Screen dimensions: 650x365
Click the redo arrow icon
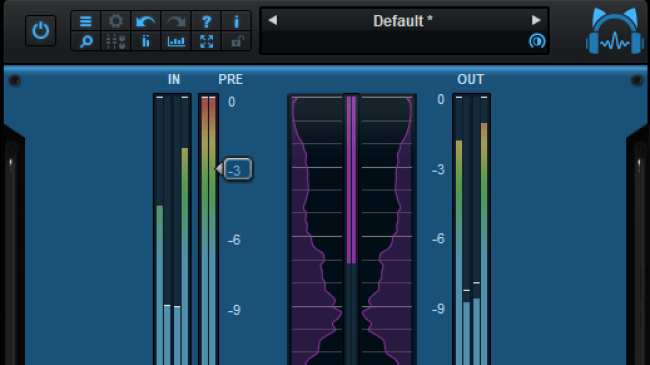point(176,21)
